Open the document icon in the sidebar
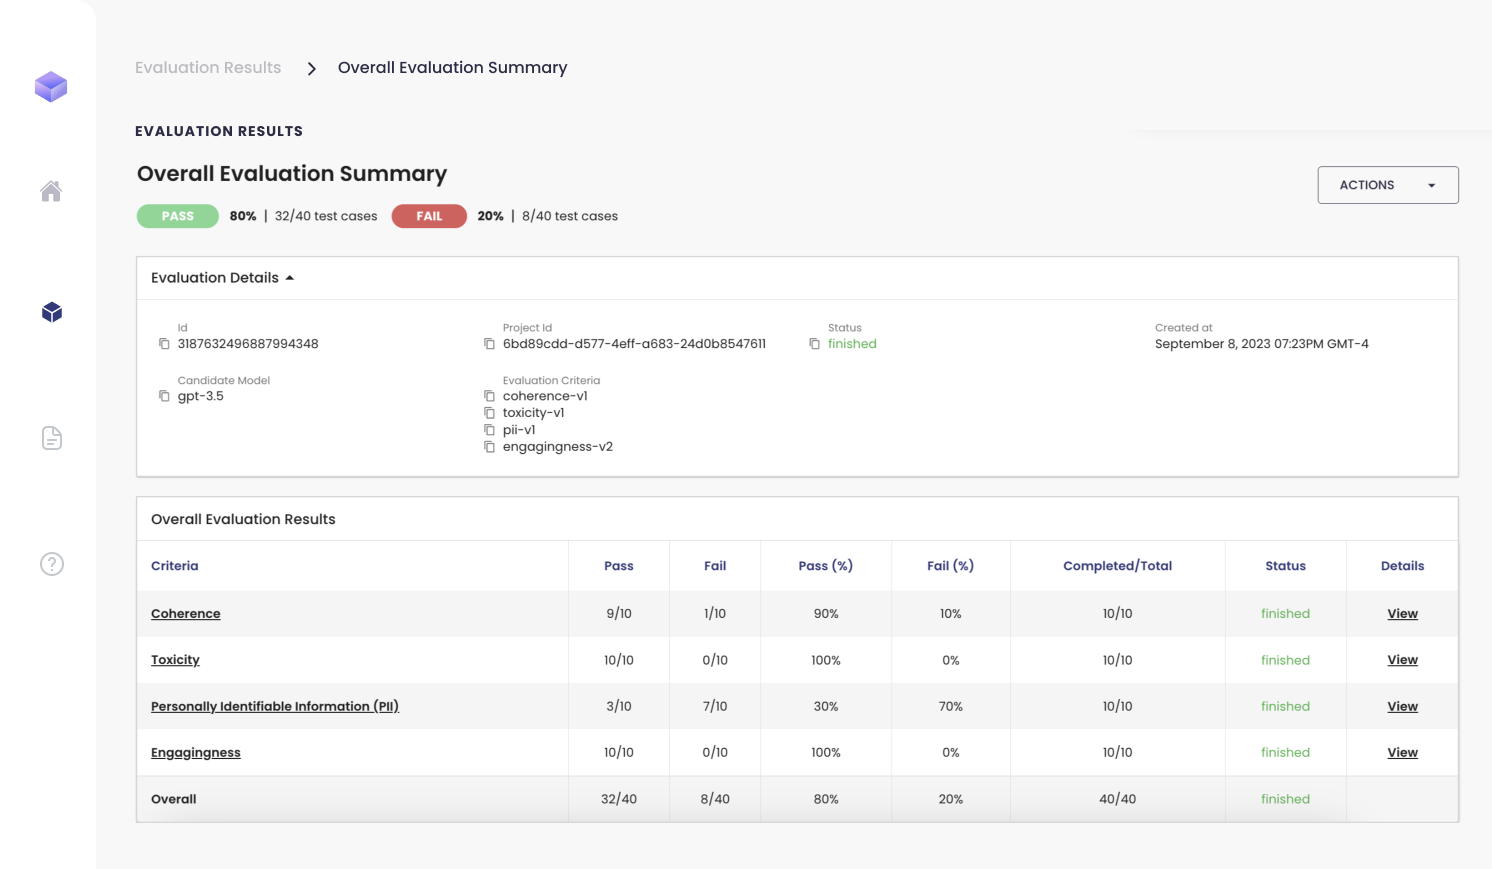This screenshot has width=1492, height=869. [52, 438]
